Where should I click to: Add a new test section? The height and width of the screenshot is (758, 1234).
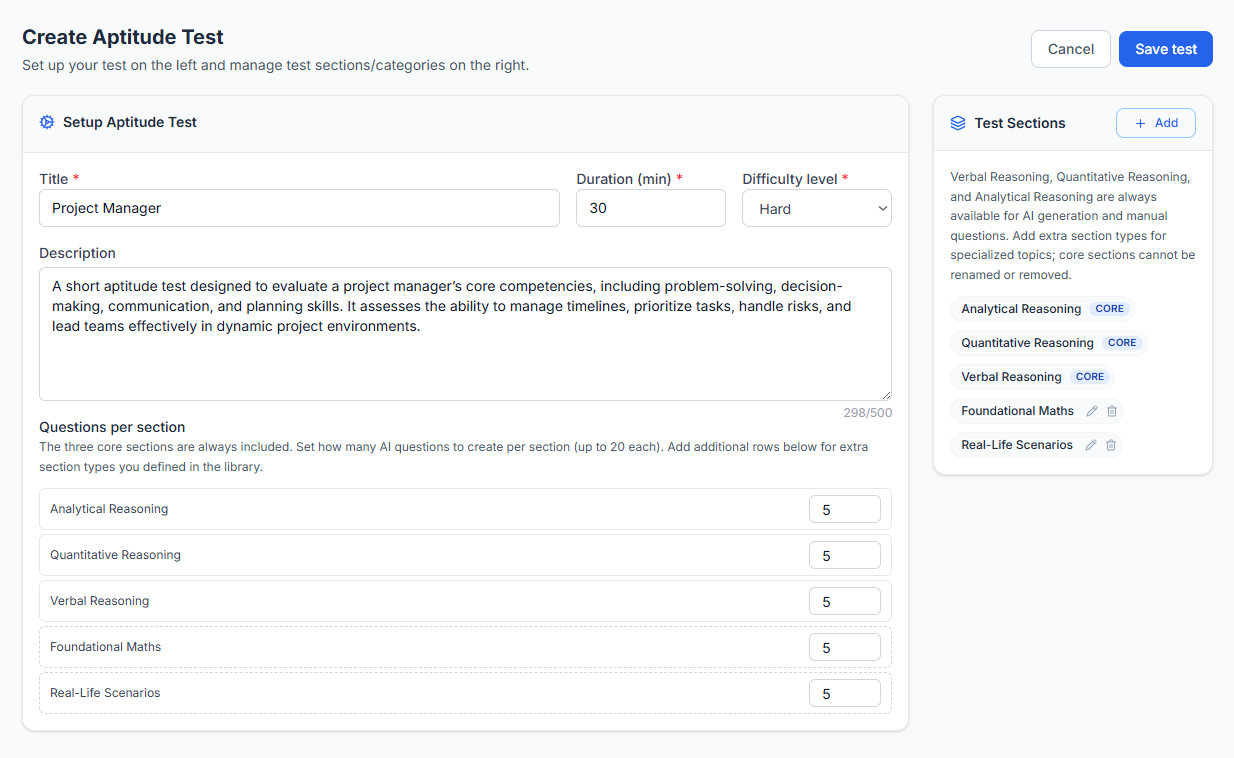coord(1156,123)
